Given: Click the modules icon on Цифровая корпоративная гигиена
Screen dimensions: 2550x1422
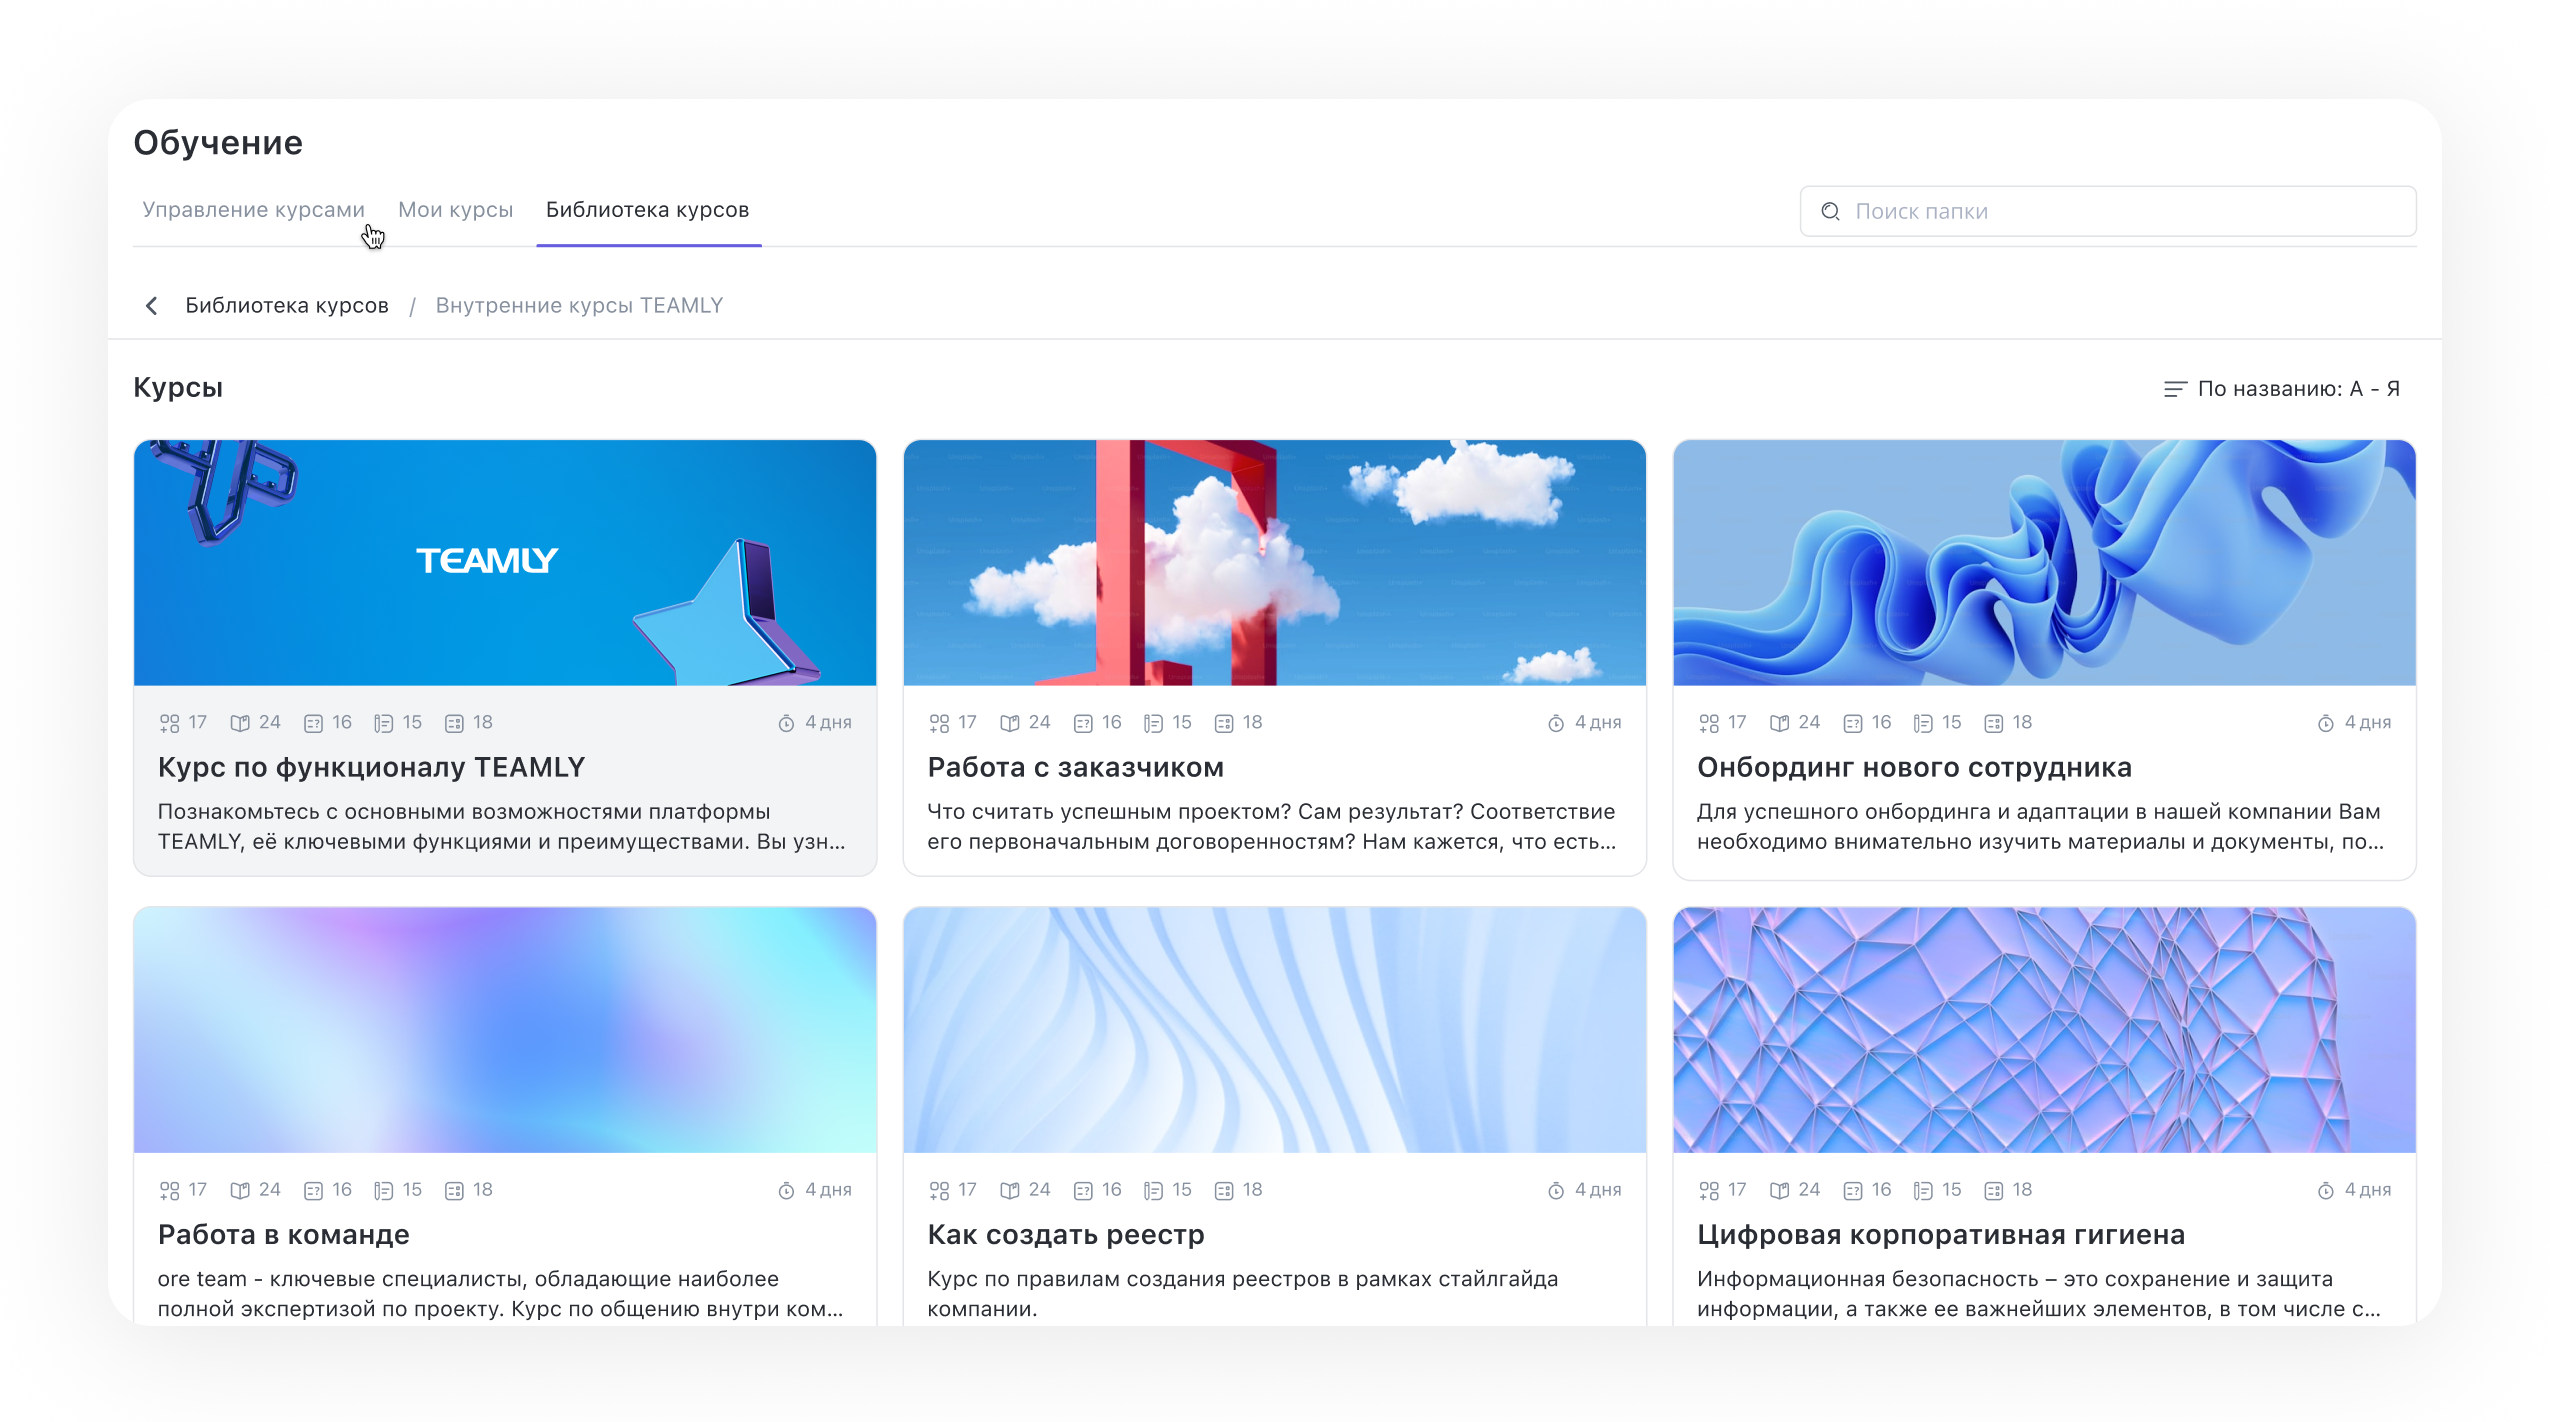Looking at the screenshot, I should pos(1709,1190).
